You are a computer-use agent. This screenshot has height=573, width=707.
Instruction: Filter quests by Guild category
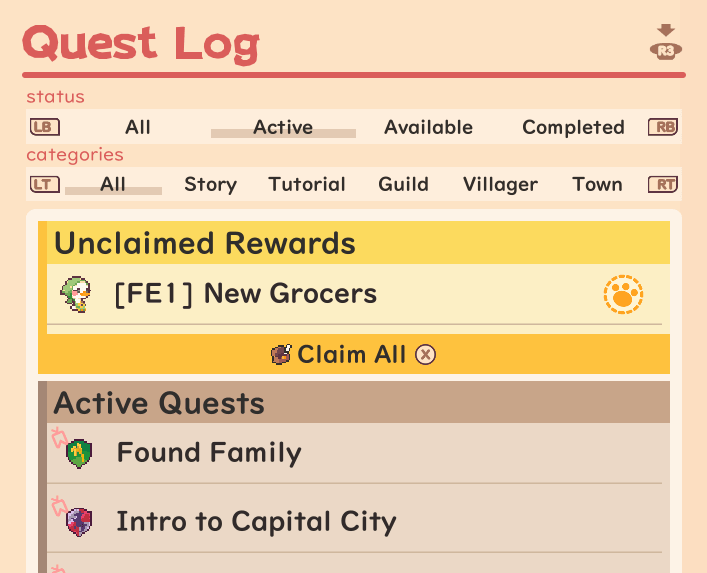[403, 184]
